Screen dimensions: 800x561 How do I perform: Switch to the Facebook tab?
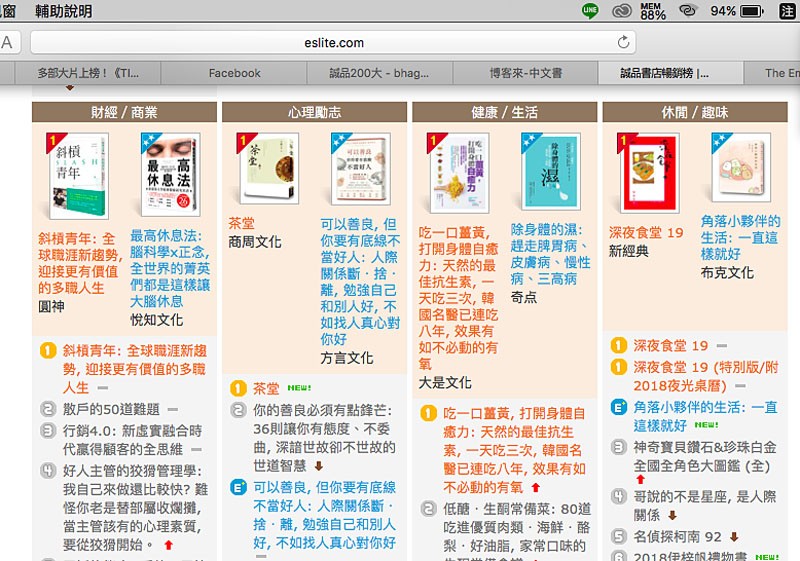point(234,73)
